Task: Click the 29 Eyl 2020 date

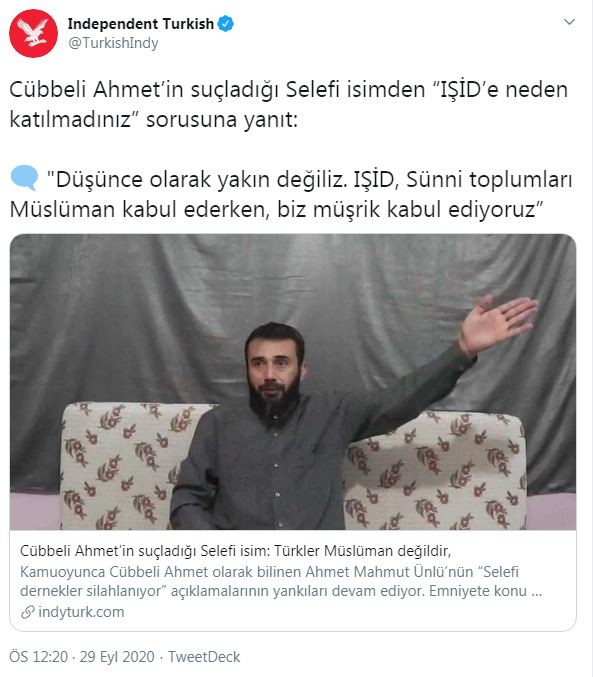Action: (117, 657)
